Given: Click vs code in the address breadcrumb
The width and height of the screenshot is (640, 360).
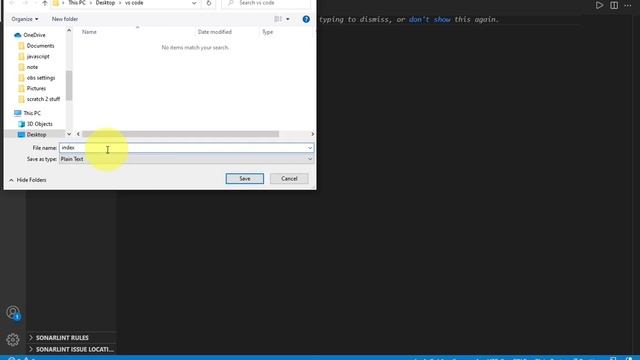Looking at the screenshot, I should tap(134, 3).
